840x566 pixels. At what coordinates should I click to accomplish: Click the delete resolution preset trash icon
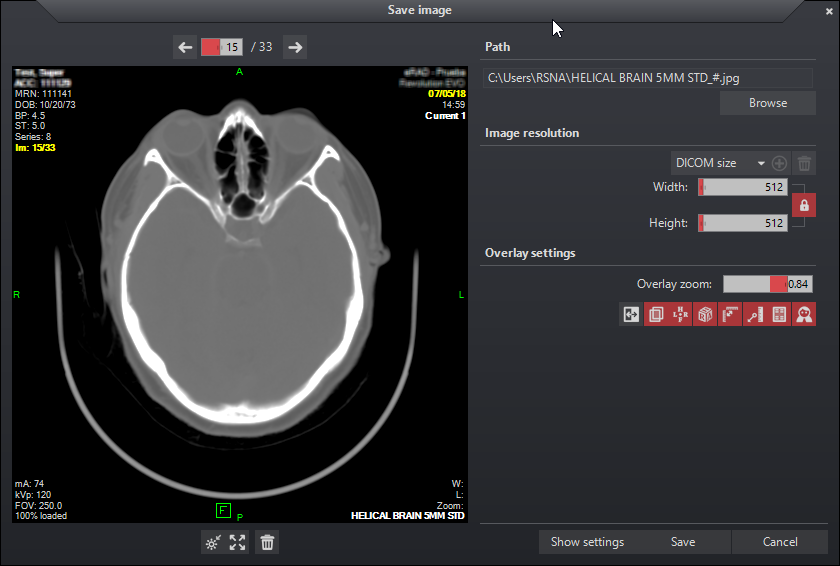tap(805, 163)
